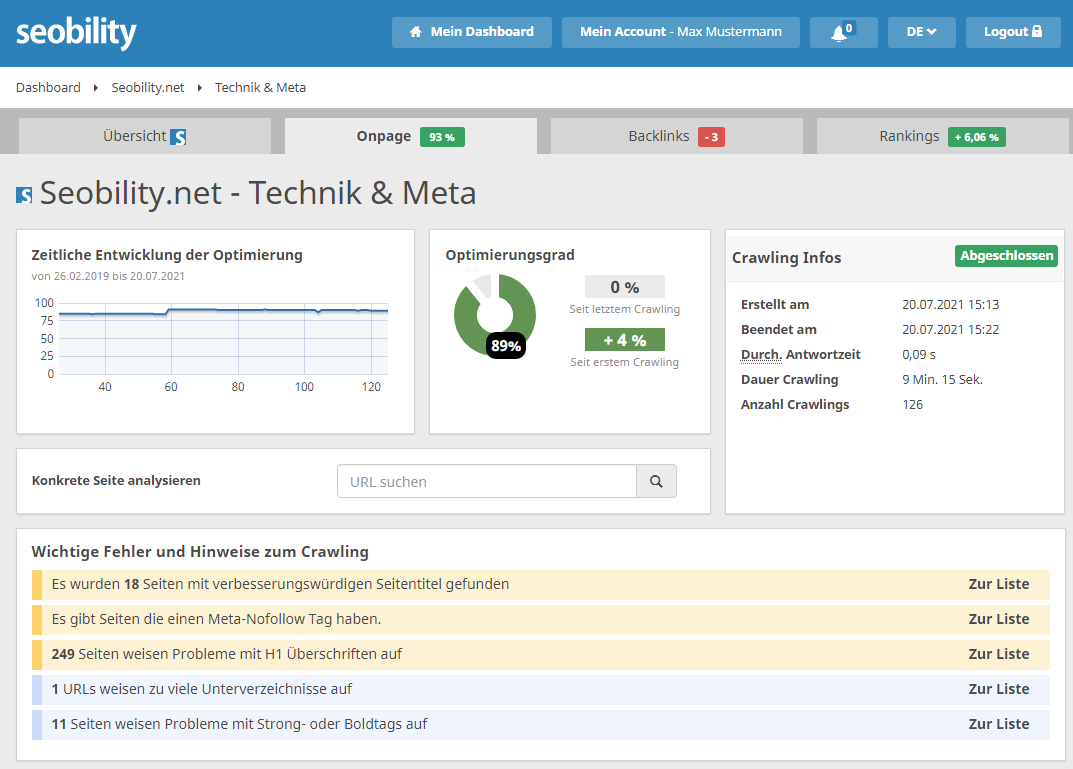Open Mein Dashboard

coord(471,32)
